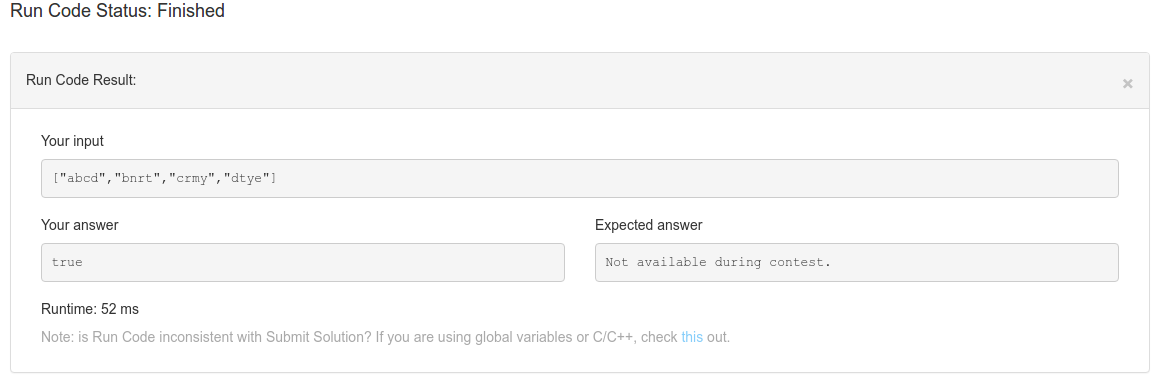Click the Run Code Result panel title
The image size is (1175, 390).
pos(81,80)
